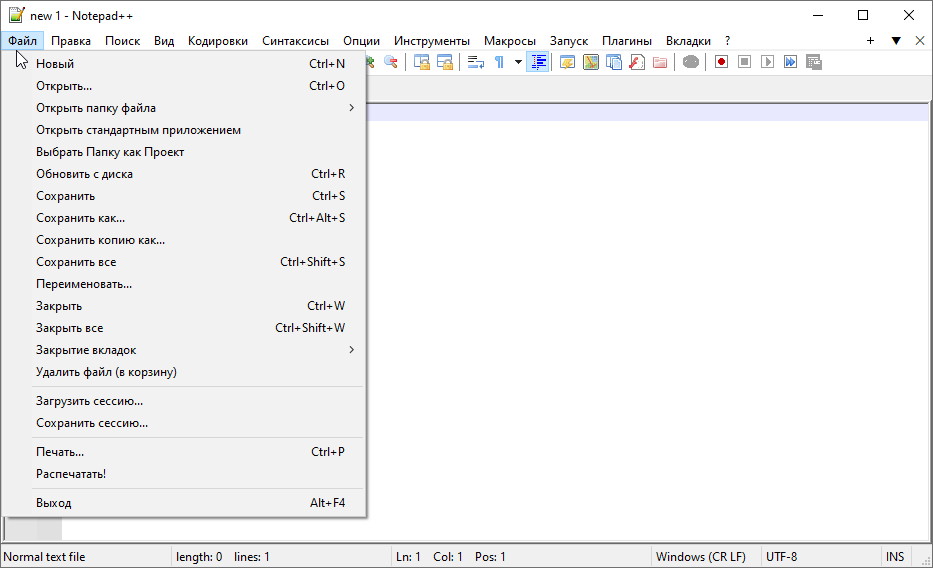Viewport: 933px width, 568px height.
Task: Open the ? help menu
Action: point(727,40)
